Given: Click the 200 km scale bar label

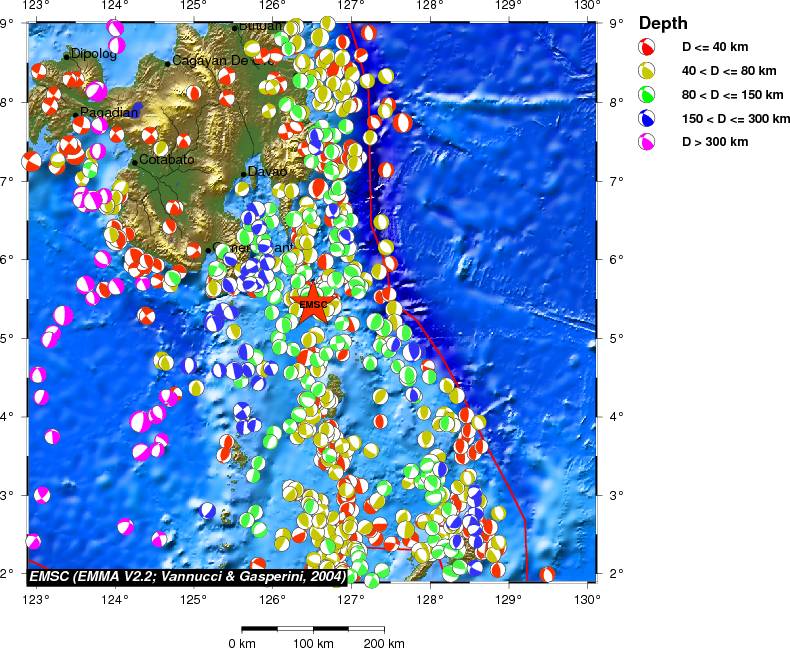Looking at the screenshot, I should coord(383,642).
